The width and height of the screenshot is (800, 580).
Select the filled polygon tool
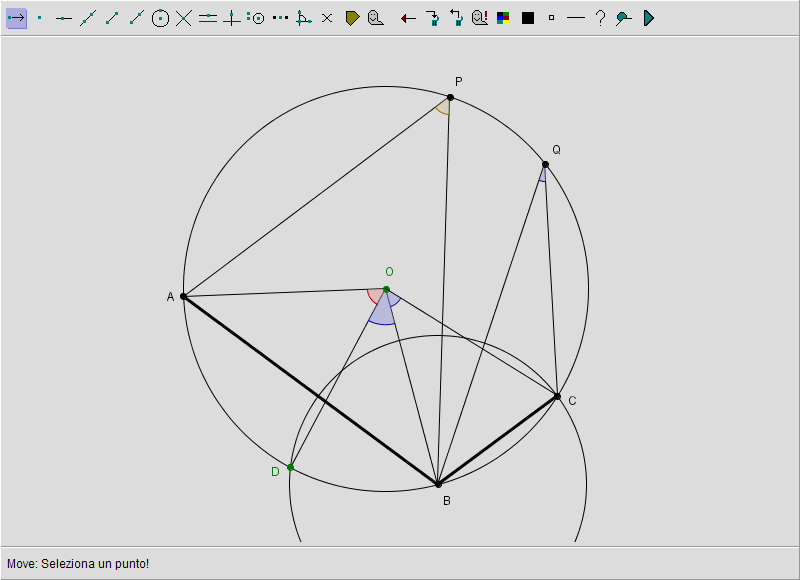click(352, 18)
